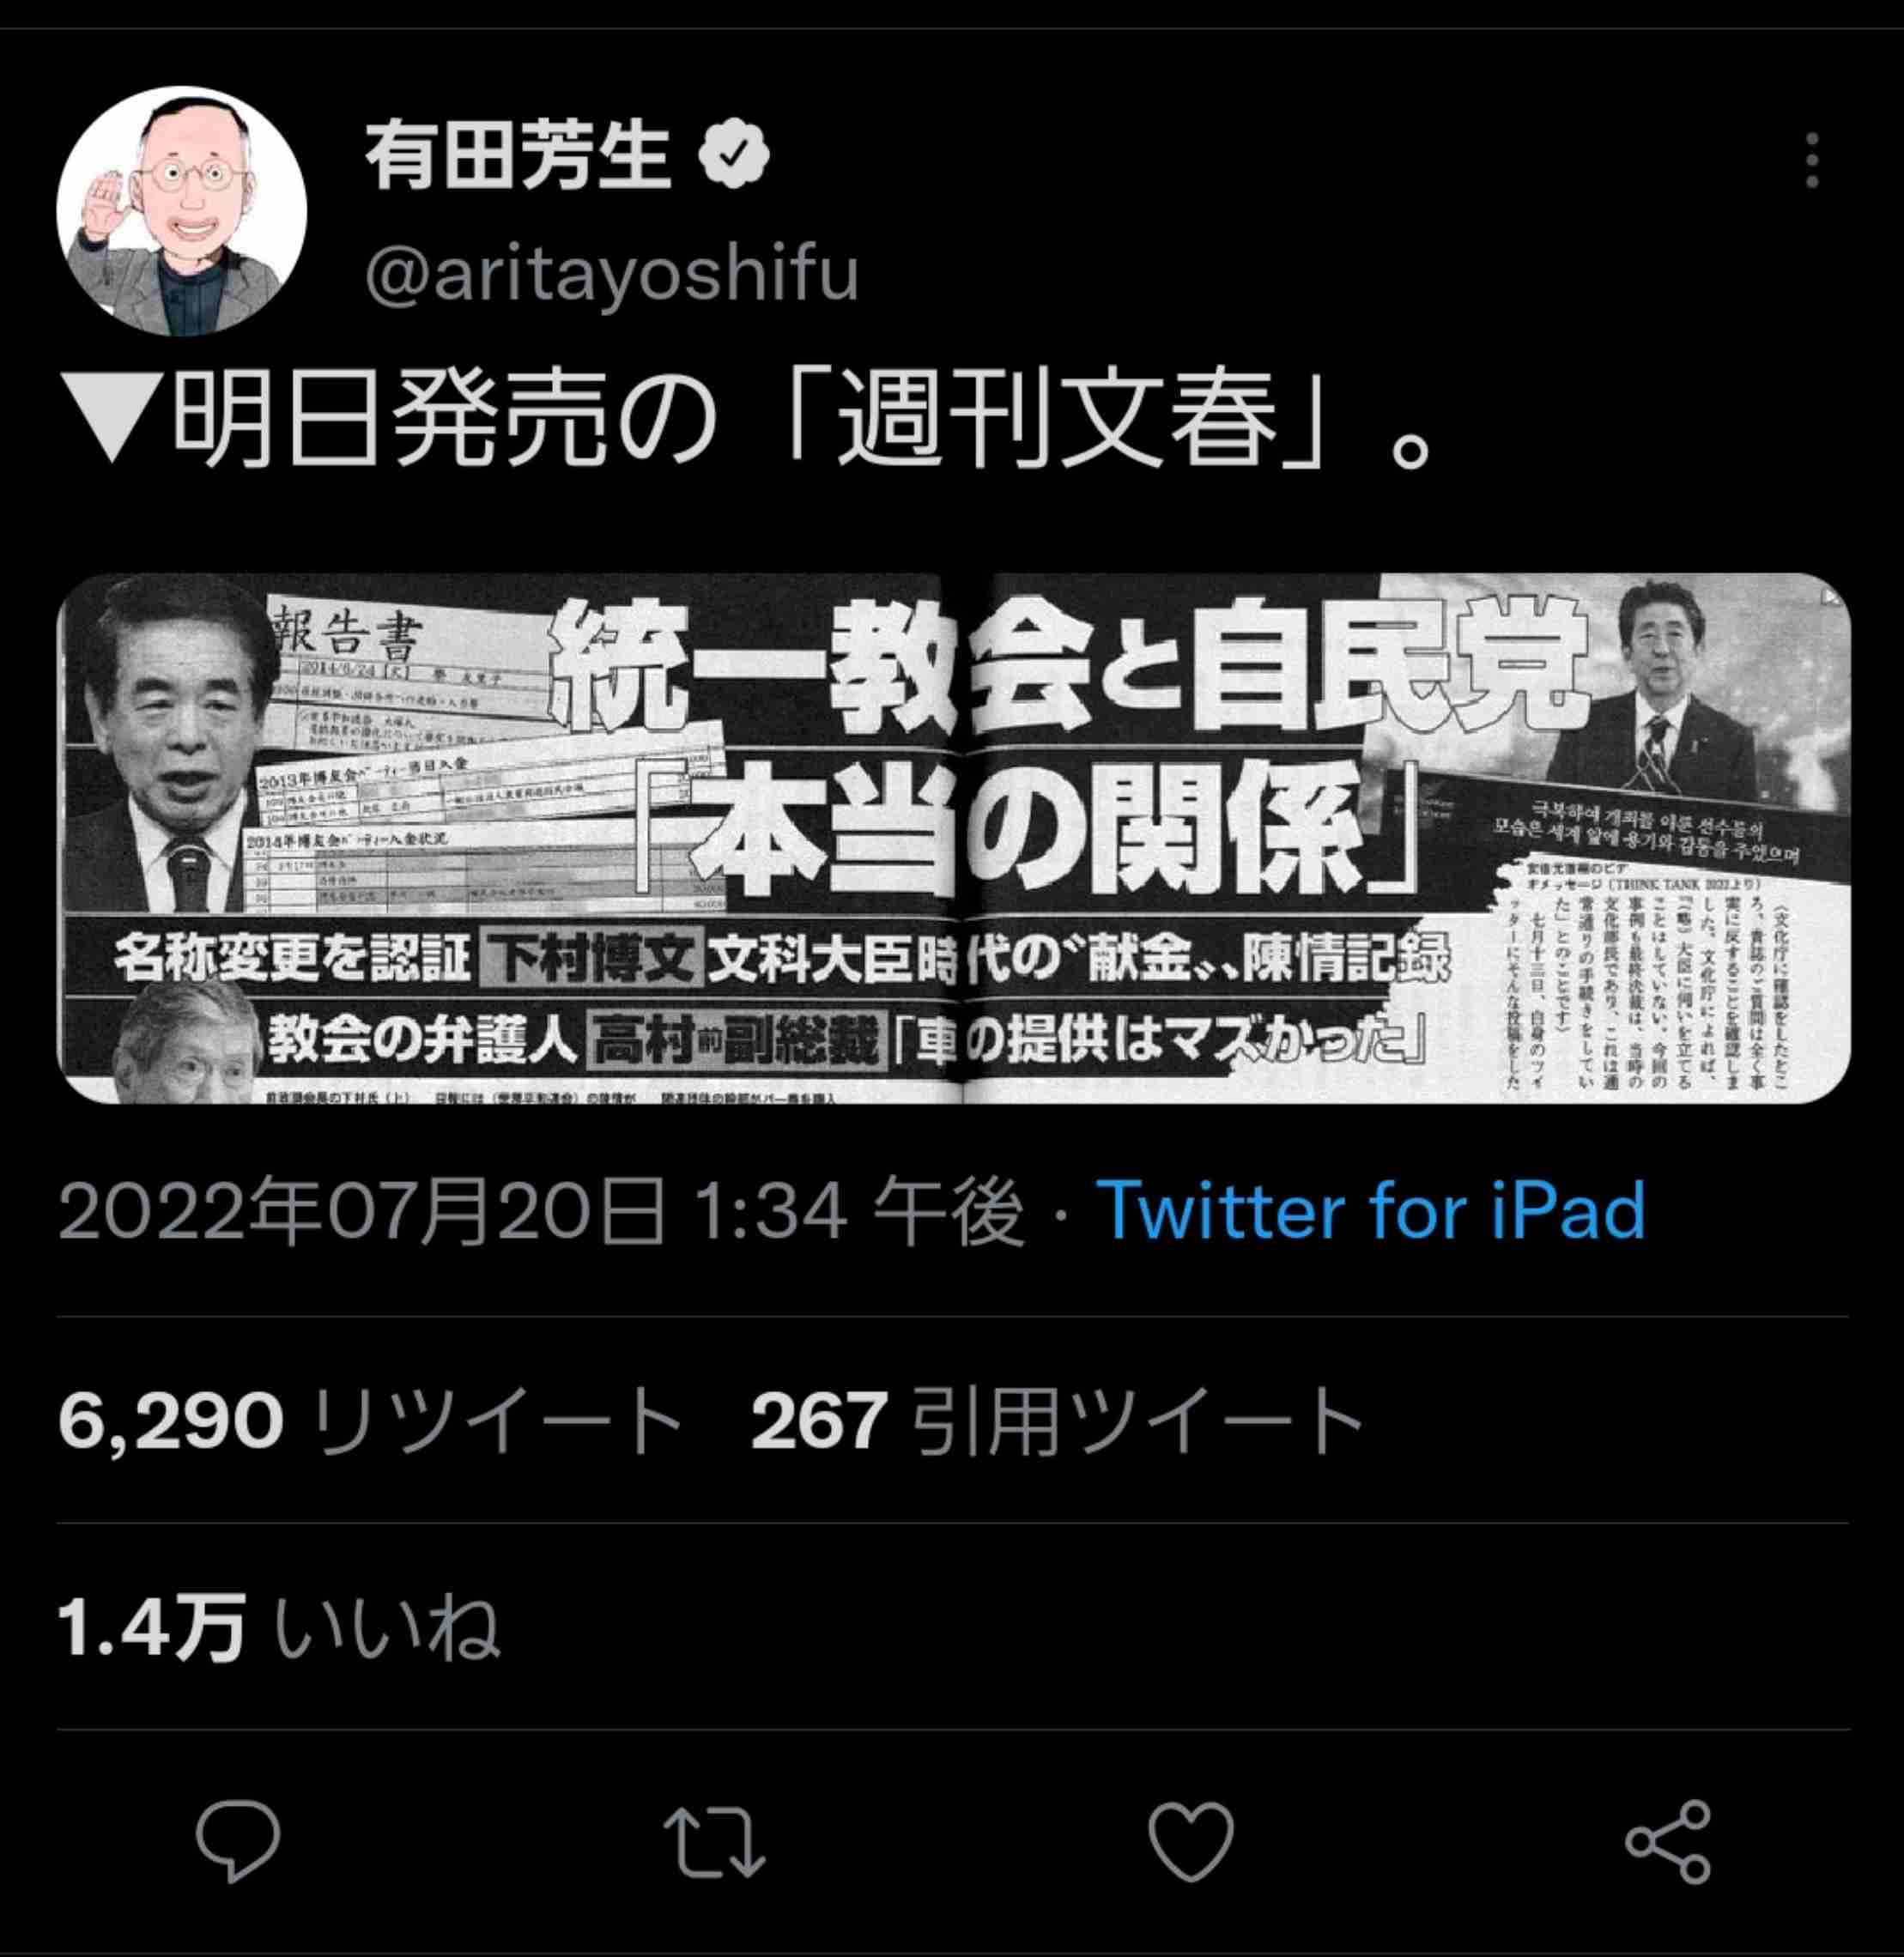Open the 有田芳生 display name profile

click(517, 155)
